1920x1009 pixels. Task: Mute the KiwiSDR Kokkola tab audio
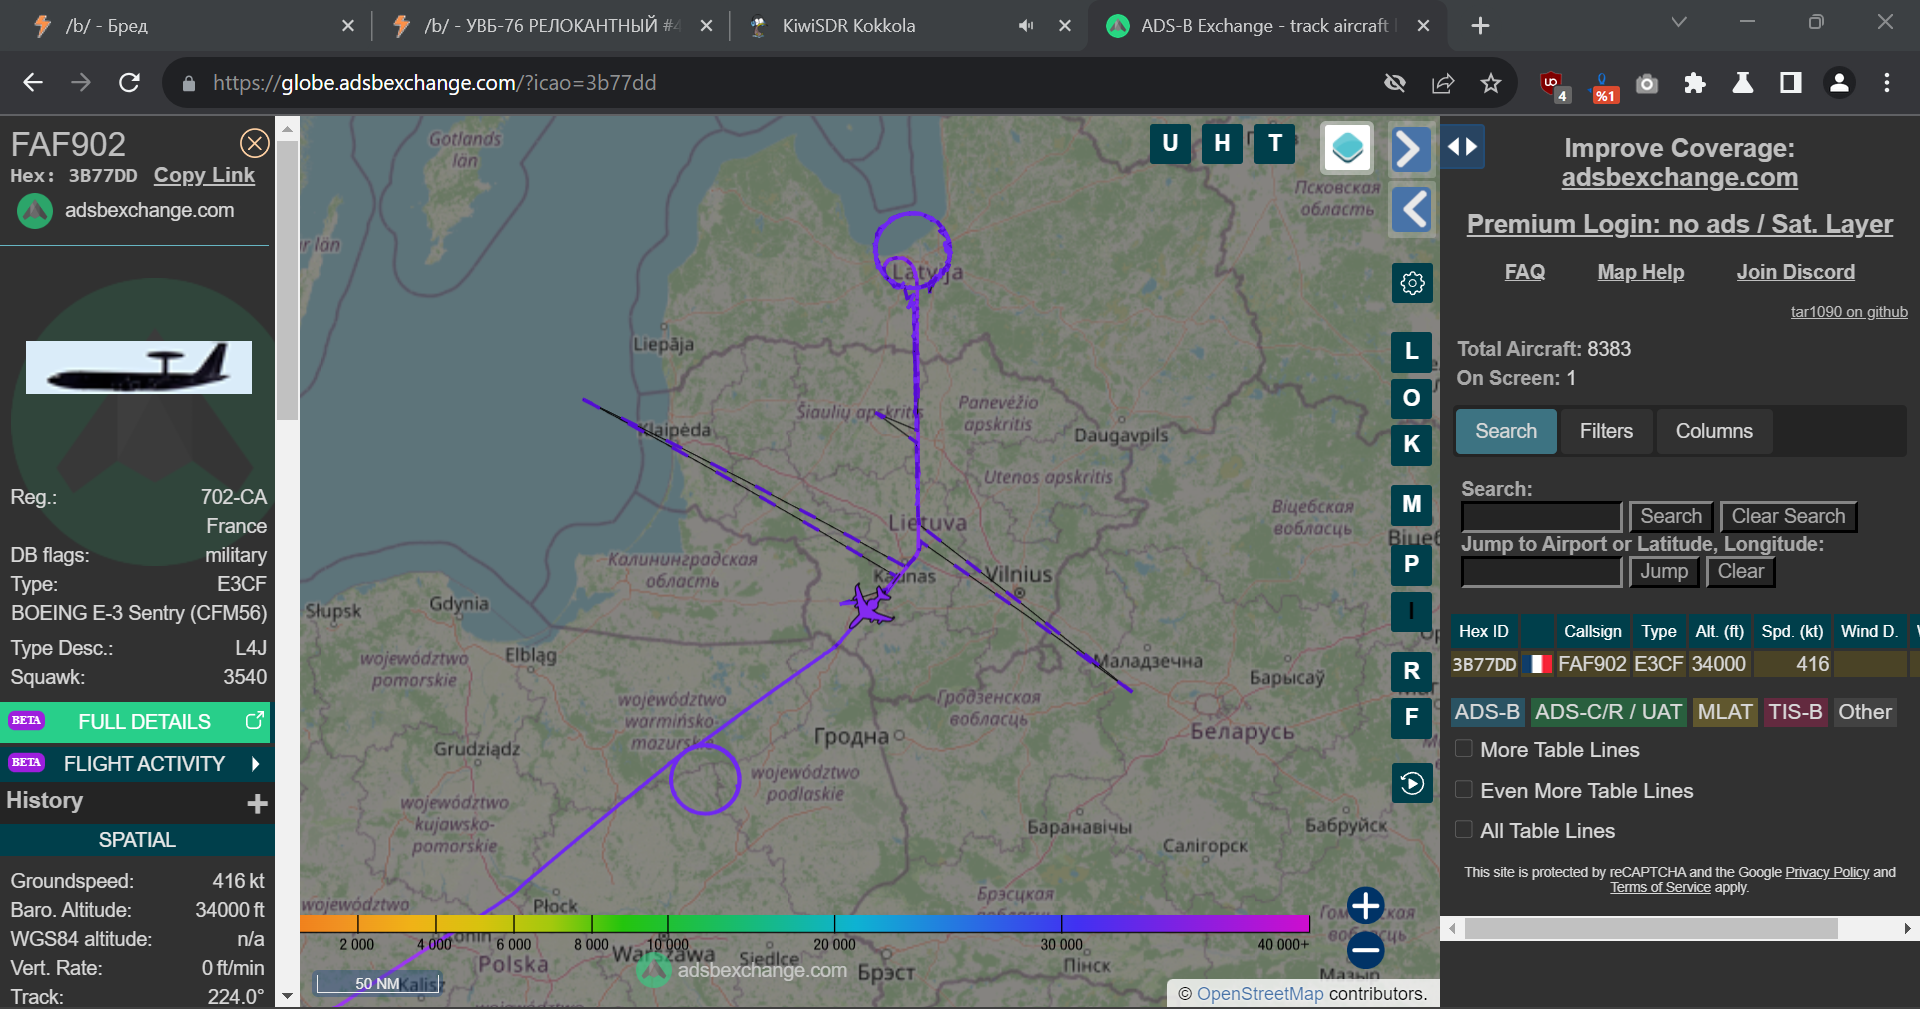[1026, 26]
